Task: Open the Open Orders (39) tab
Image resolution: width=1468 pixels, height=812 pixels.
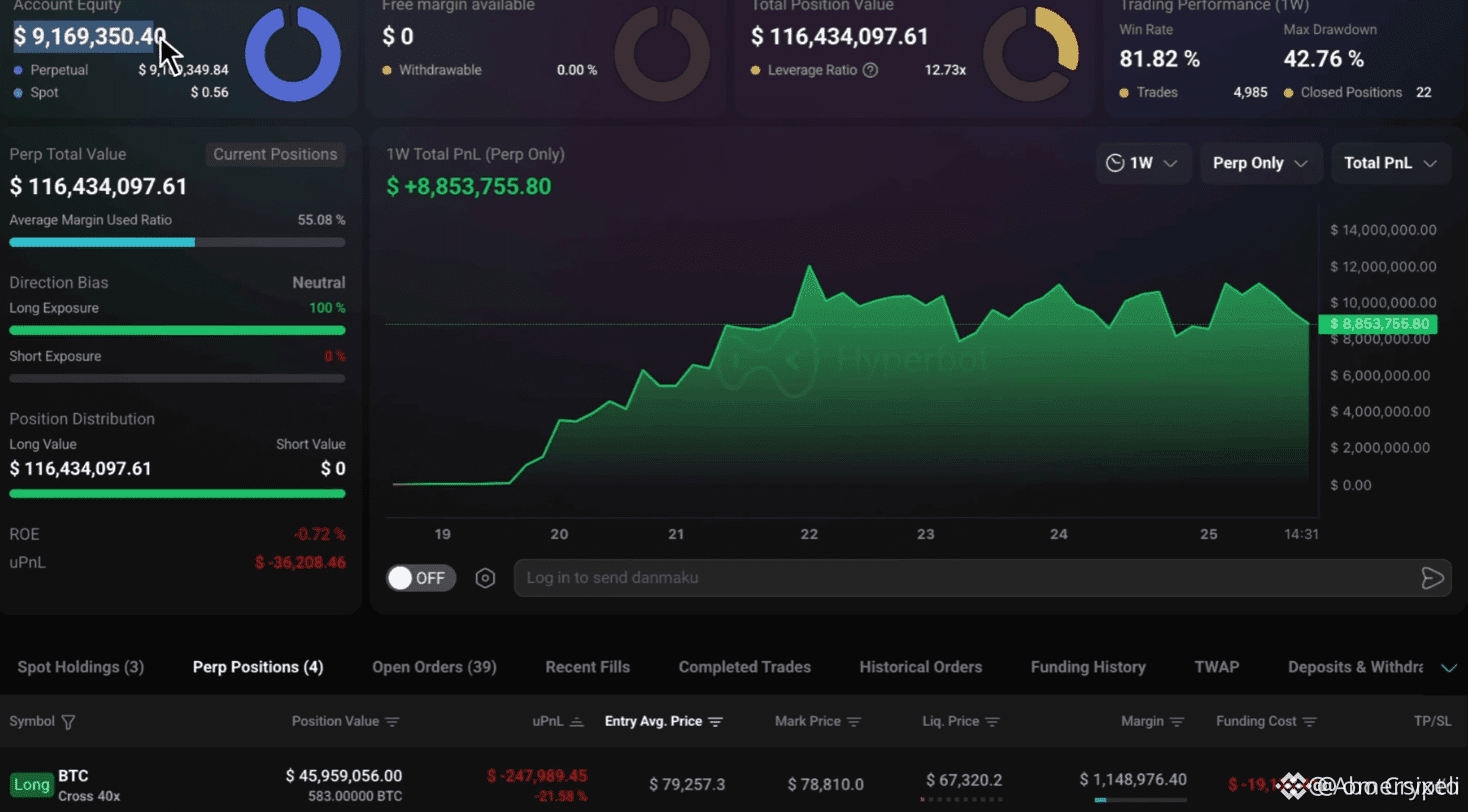Action: tap(434, 667)
